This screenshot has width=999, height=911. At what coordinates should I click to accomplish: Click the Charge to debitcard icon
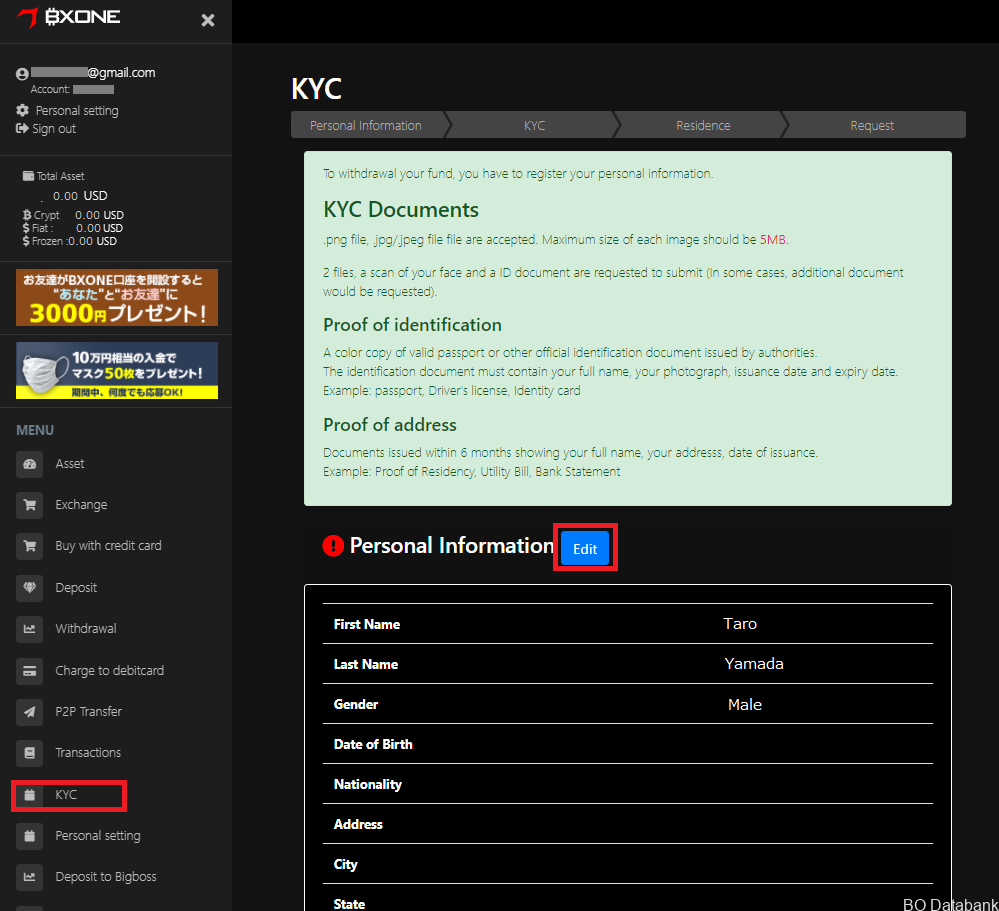pyautogui.click(x=29, y=671)
